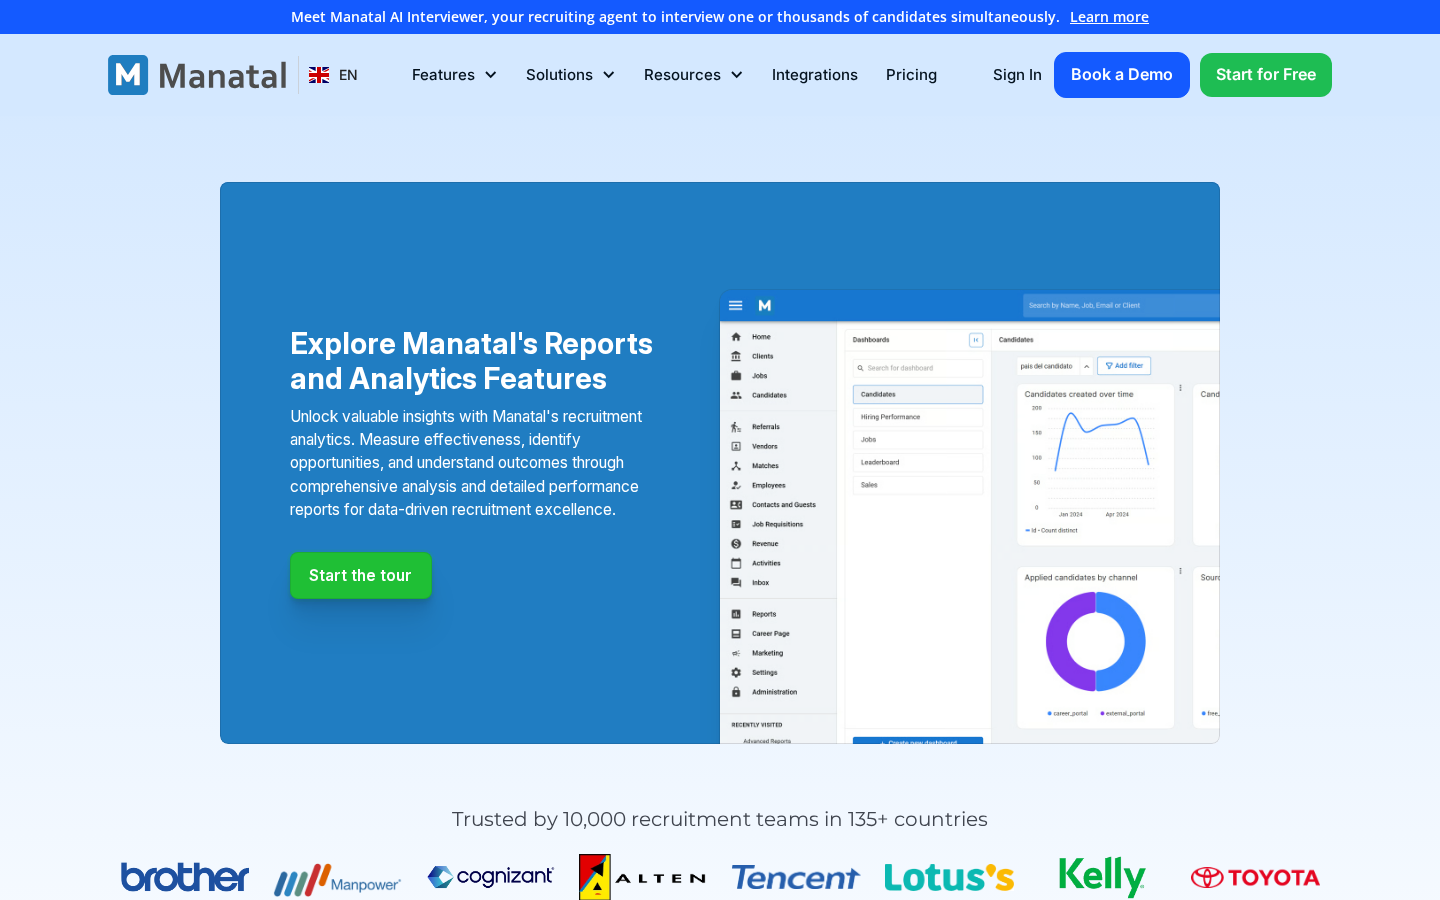The image size is (1440, 900).
Task: Open the Referrals icon in the sidebar
Action: point(736,427)
